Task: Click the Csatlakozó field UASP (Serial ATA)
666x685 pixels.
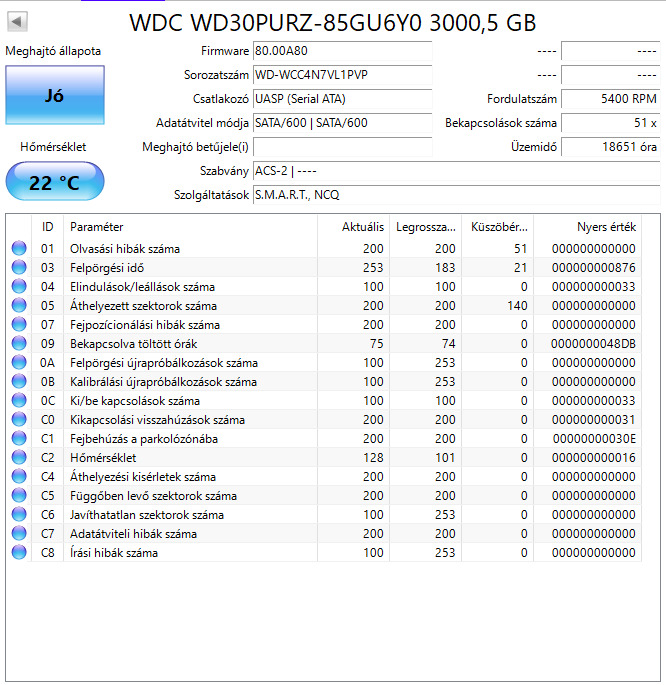Action: [342, 99]
